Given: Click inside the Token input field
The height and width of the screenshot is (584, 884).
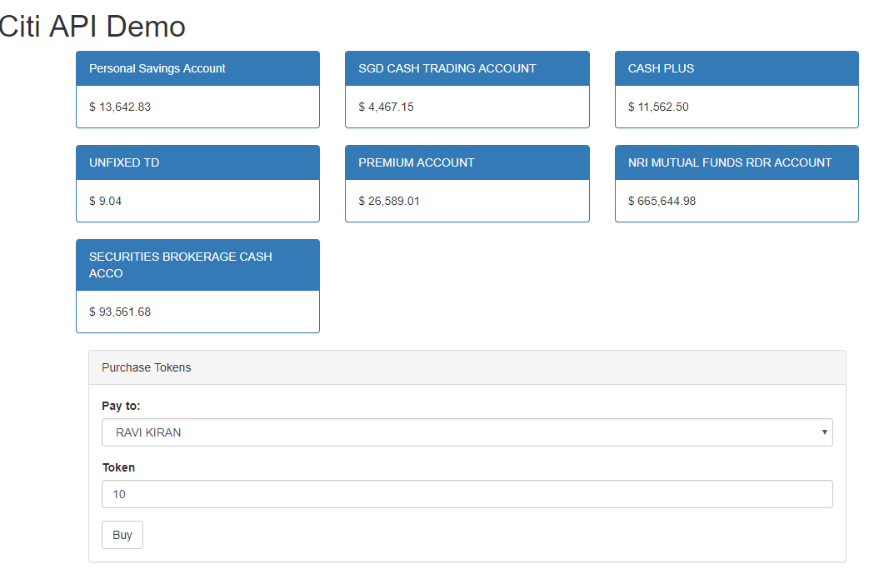Looking at the screenshot, I should 466,493.
